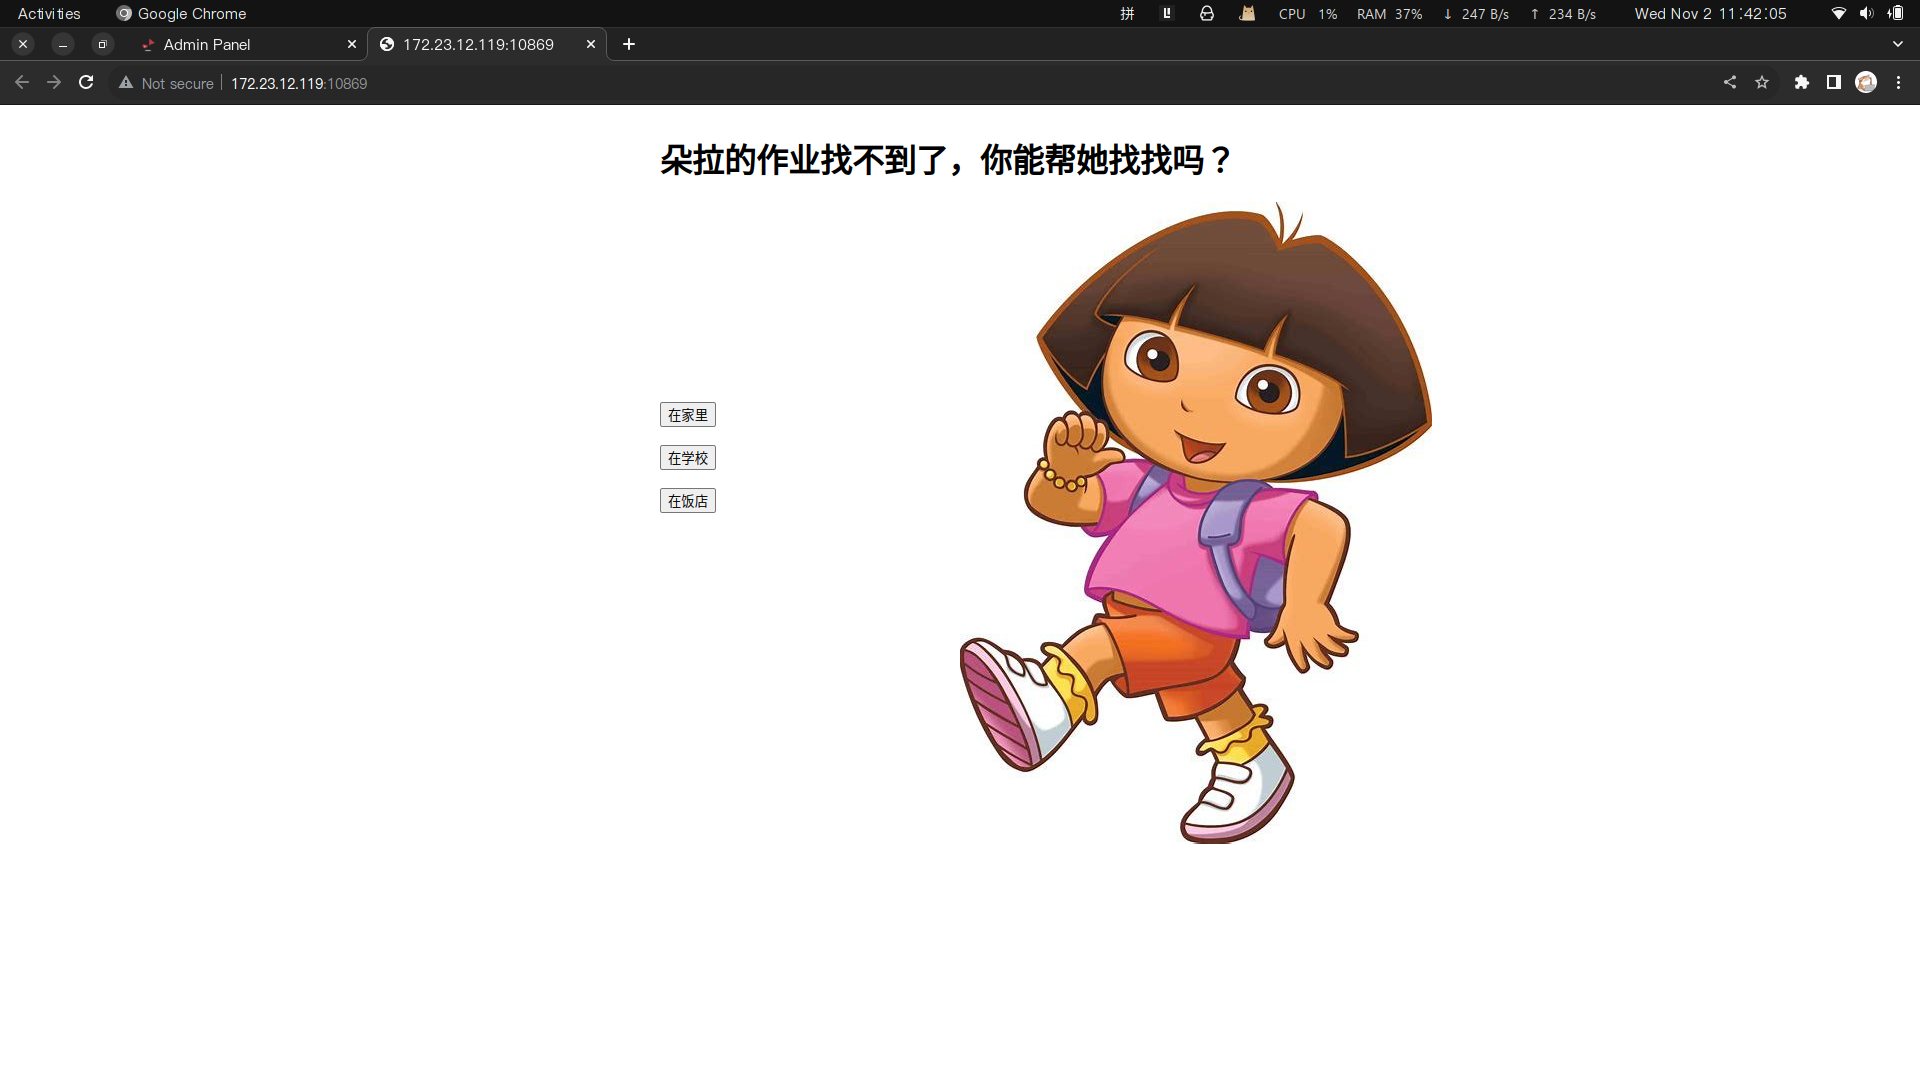Bookmark this page with star icon
The image size is (1920, 1080).
pos(1762,83)
